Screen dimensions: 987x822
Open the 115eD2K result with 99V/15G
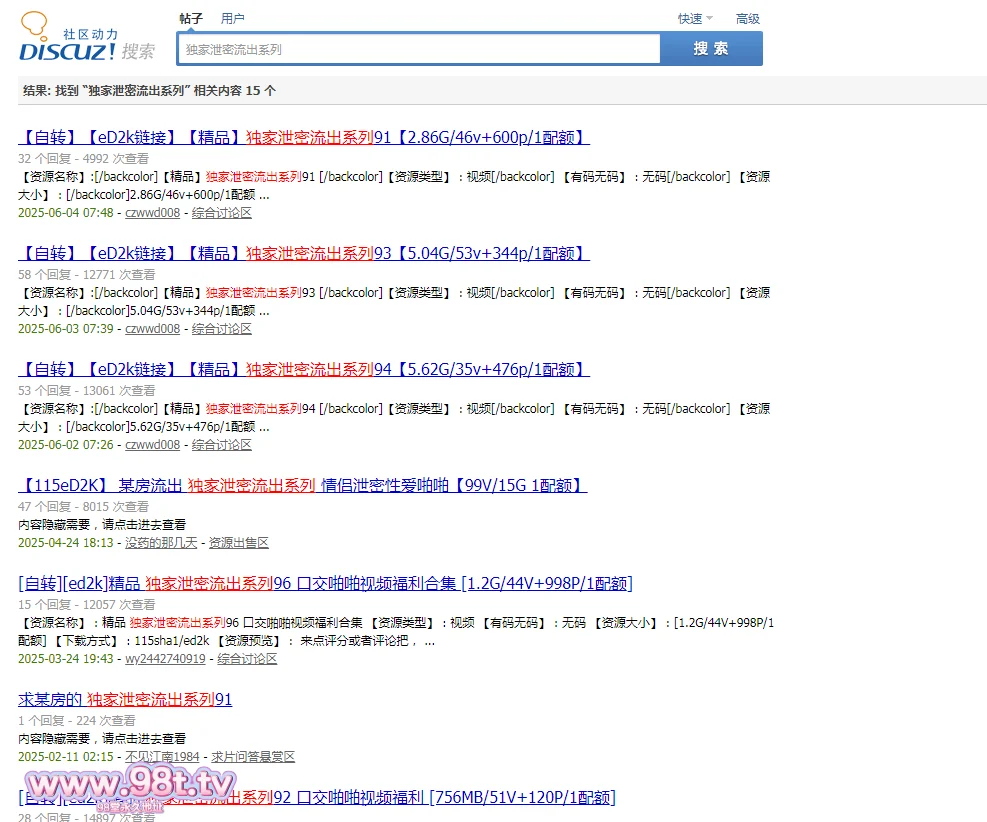302,486
